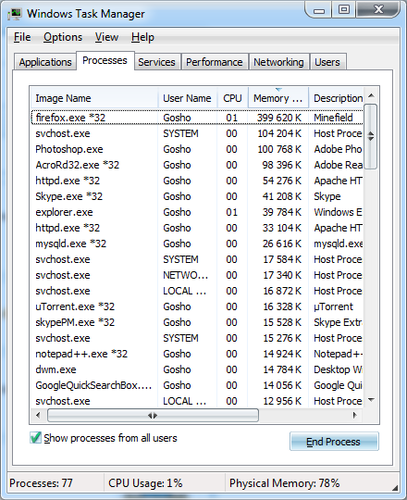Open the Performance tab
The height and width of the screenshot is (500, 407).
214,62
